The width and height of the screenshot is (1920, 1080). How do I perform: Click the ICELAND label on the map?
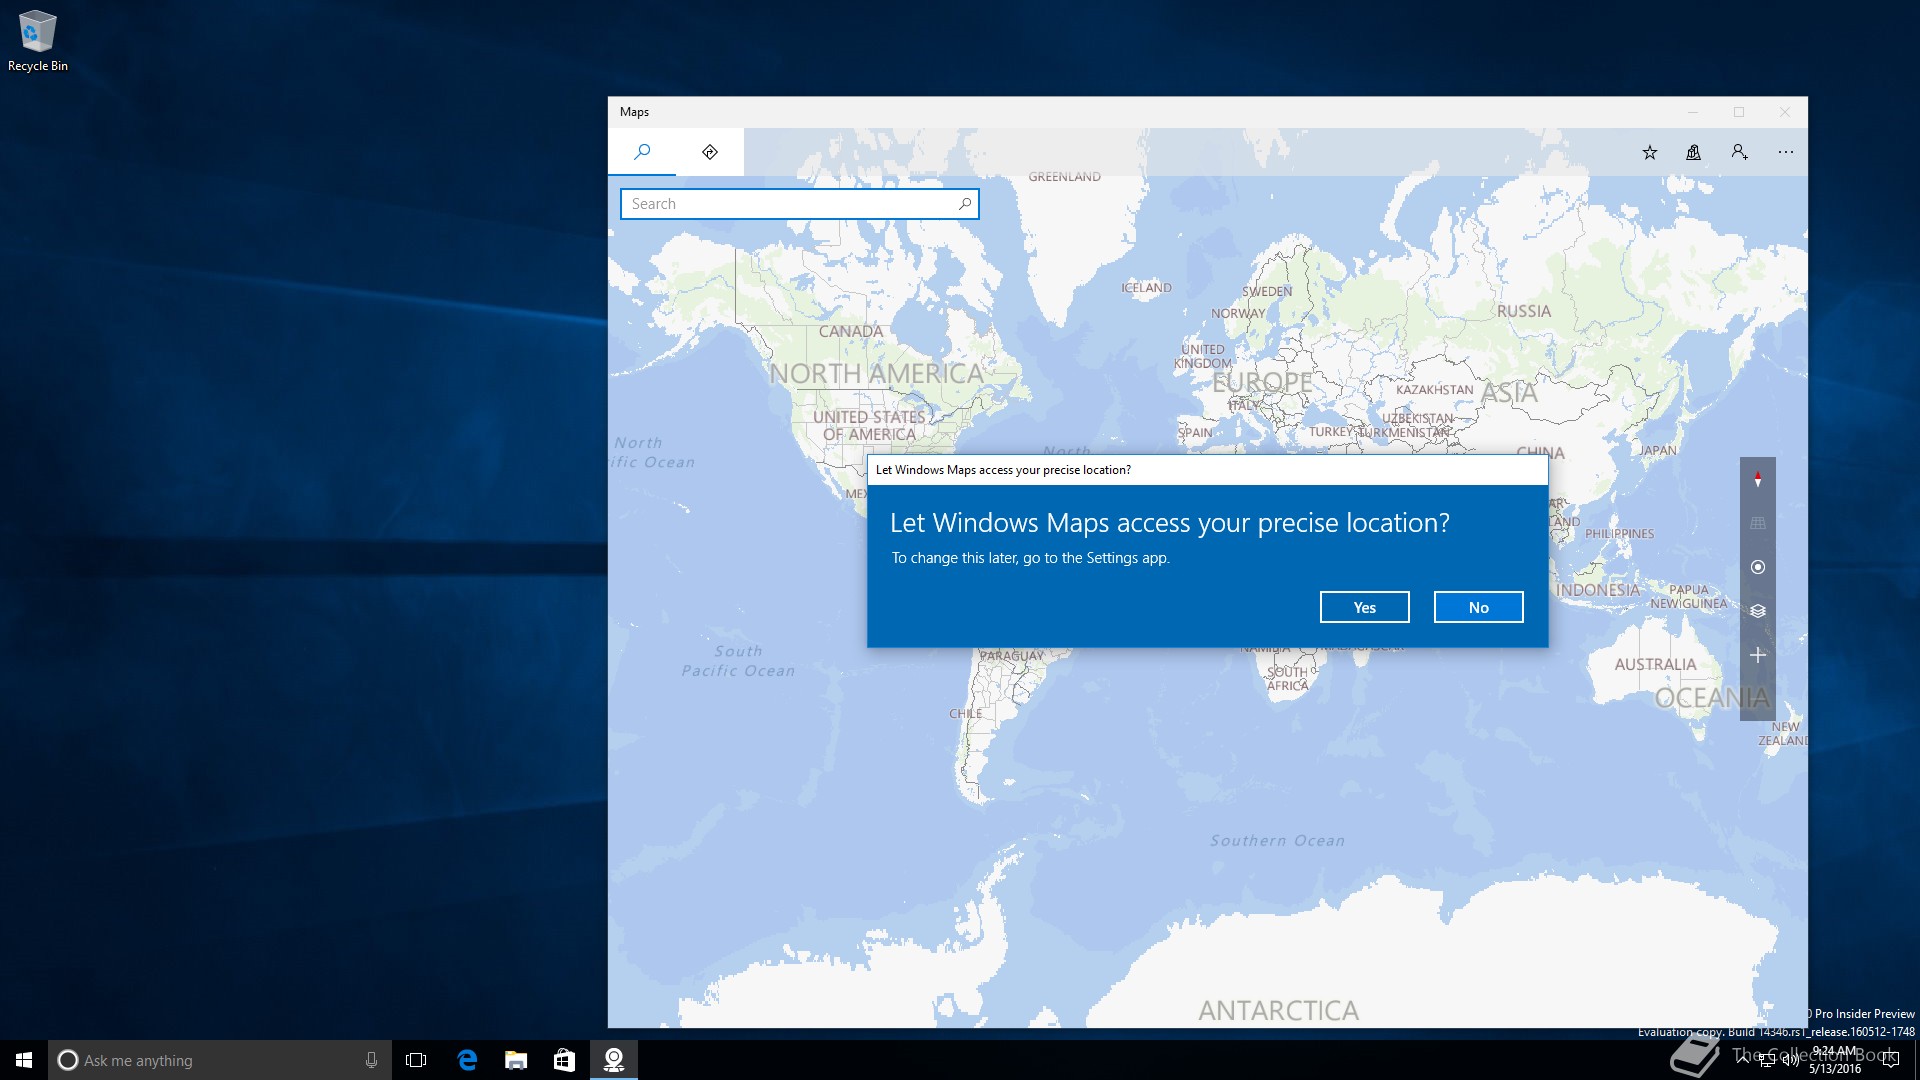pos(1146,288)
